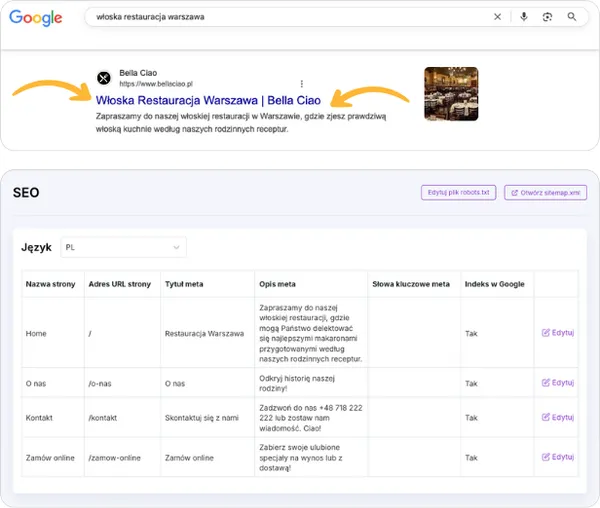The width and height of the screenshot is (600, 508).
Task: Click the Tak index value in Home row
Action: coord(471,334)
